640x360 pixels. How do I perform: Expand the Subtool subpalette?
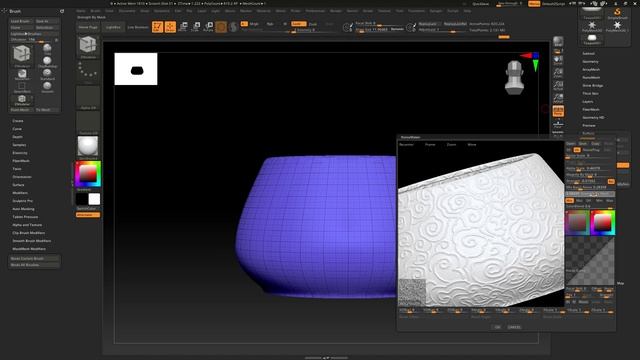(588, 53)
